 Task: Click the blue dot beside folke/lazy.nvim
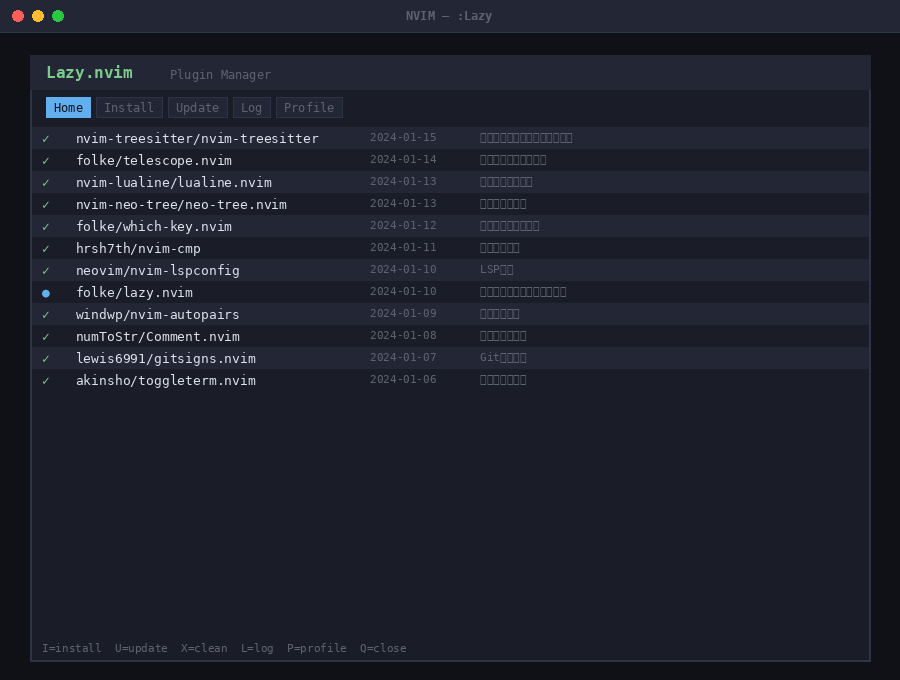tap(46, 293)
